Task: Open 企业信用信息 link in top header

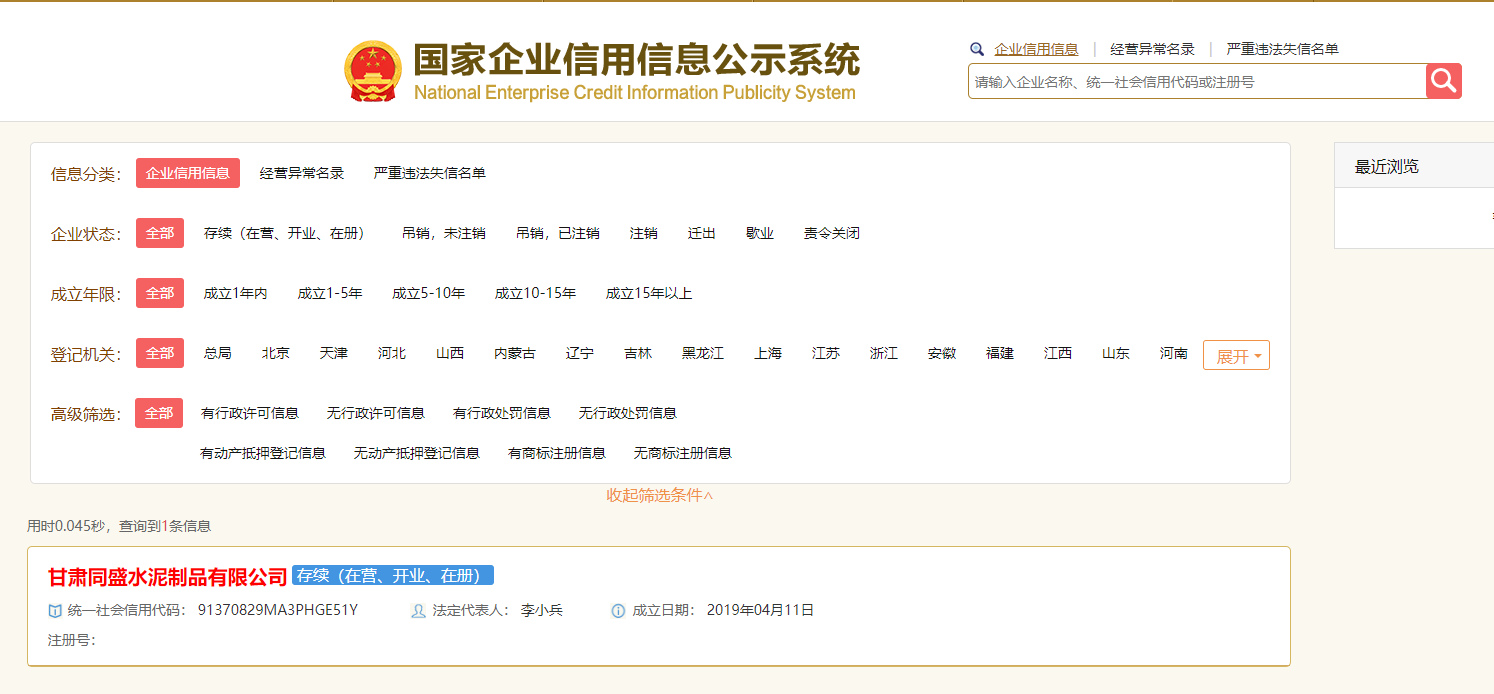Action: [1036, 49]
